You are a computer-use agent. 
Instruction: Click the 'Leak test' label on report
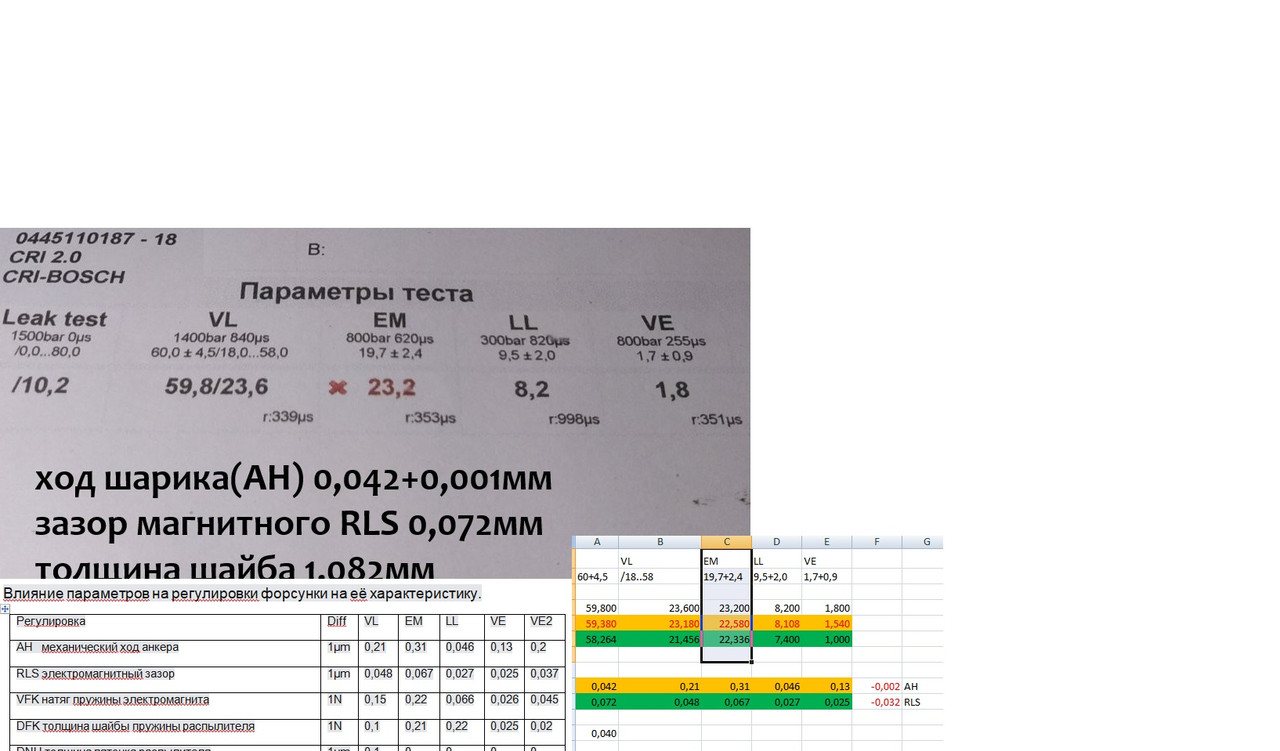pos(54,318)
